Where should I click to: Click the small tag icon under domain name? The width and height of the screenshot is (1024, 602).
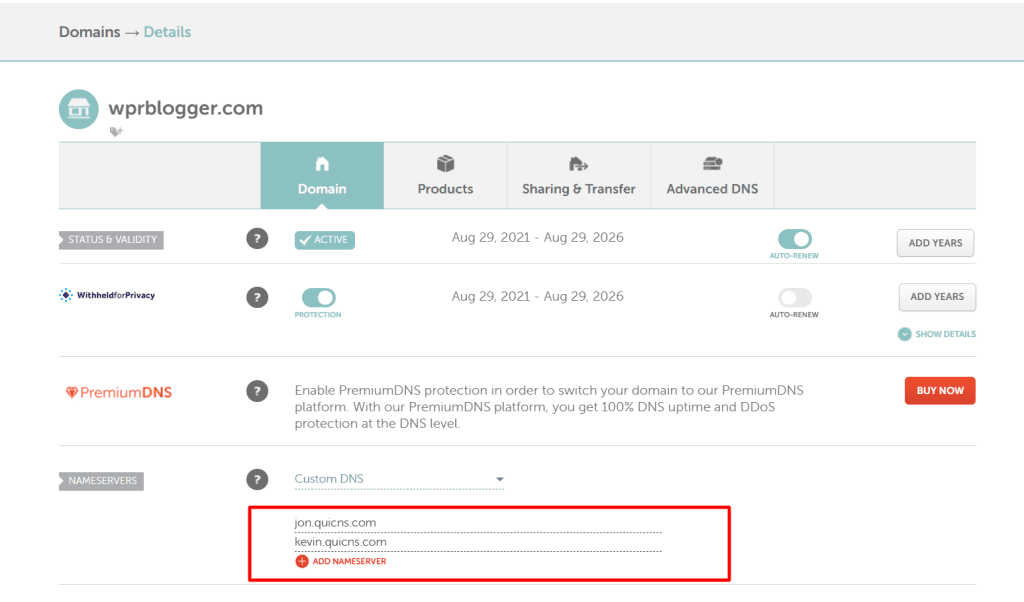click(116, 131)
